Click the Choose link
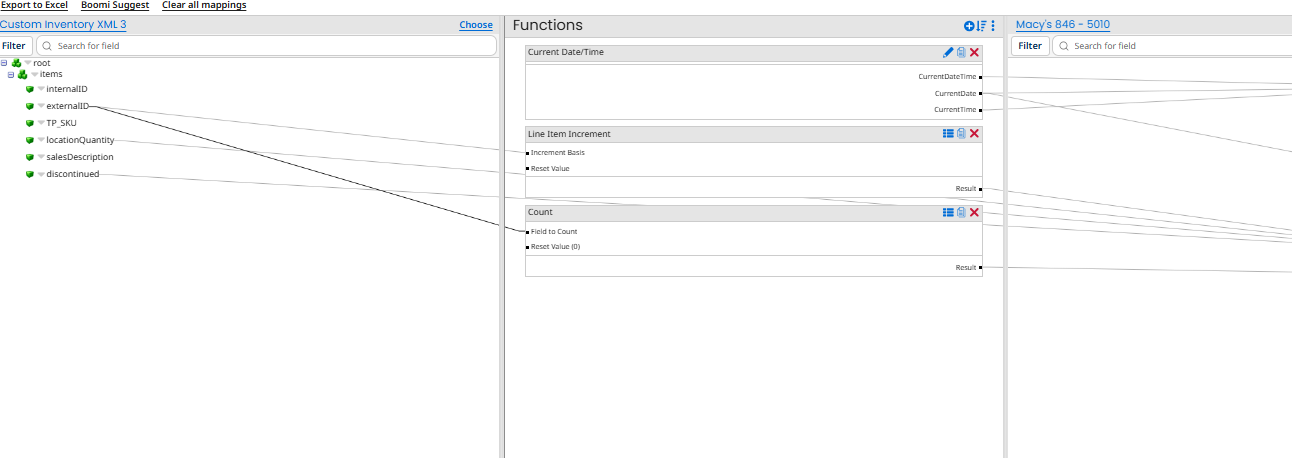The image size is (1292, 458). point(476,25)
